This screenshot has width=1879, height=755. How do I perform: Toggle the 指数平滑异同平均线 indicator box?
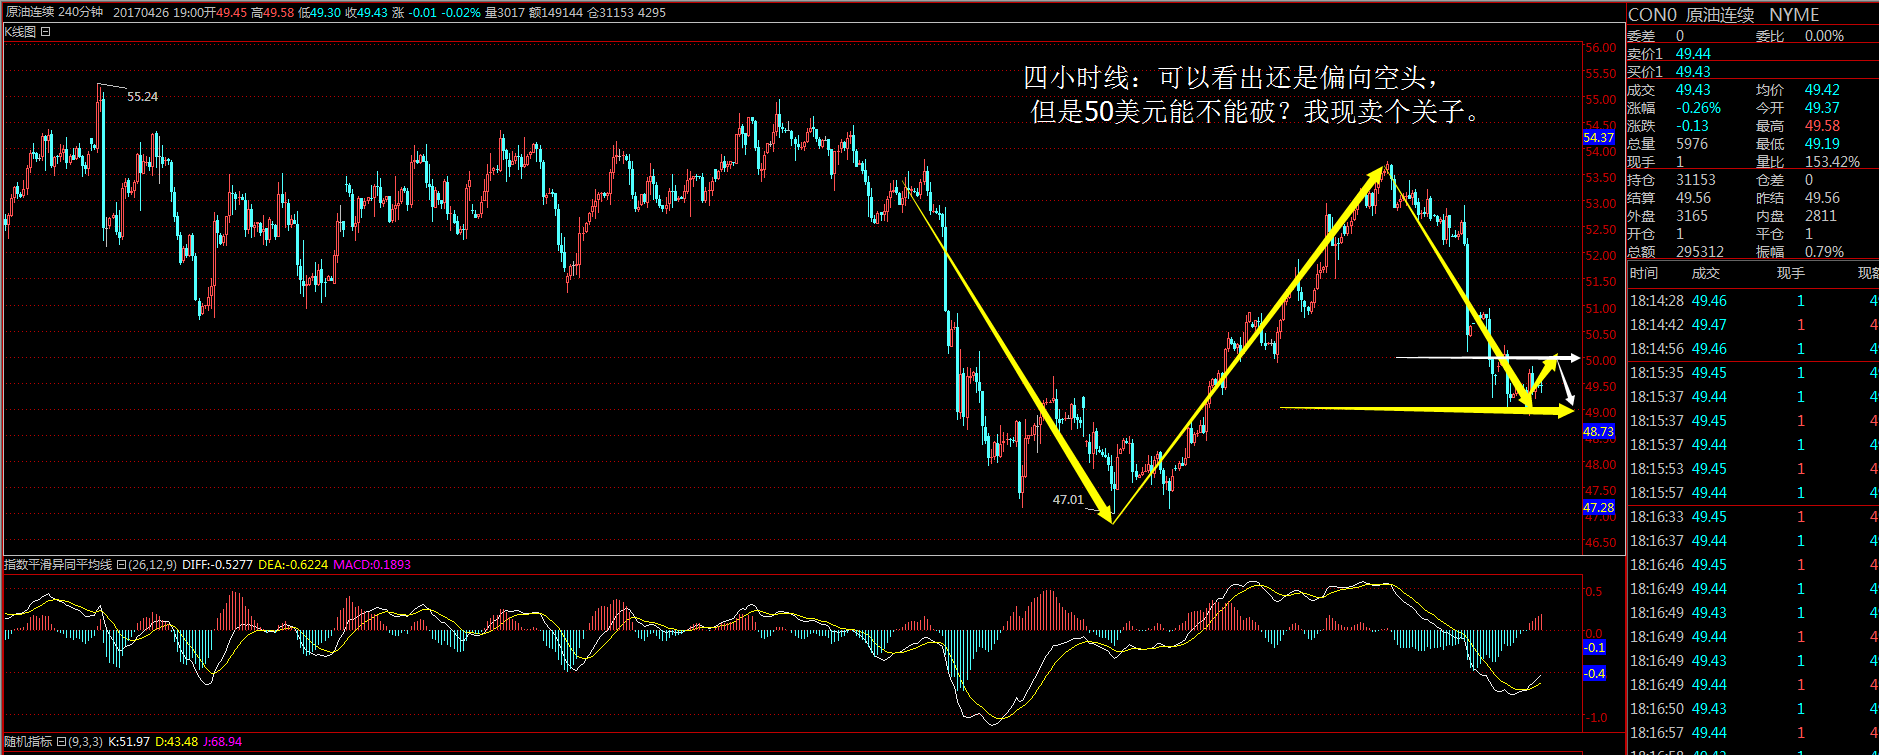(121, 565)
